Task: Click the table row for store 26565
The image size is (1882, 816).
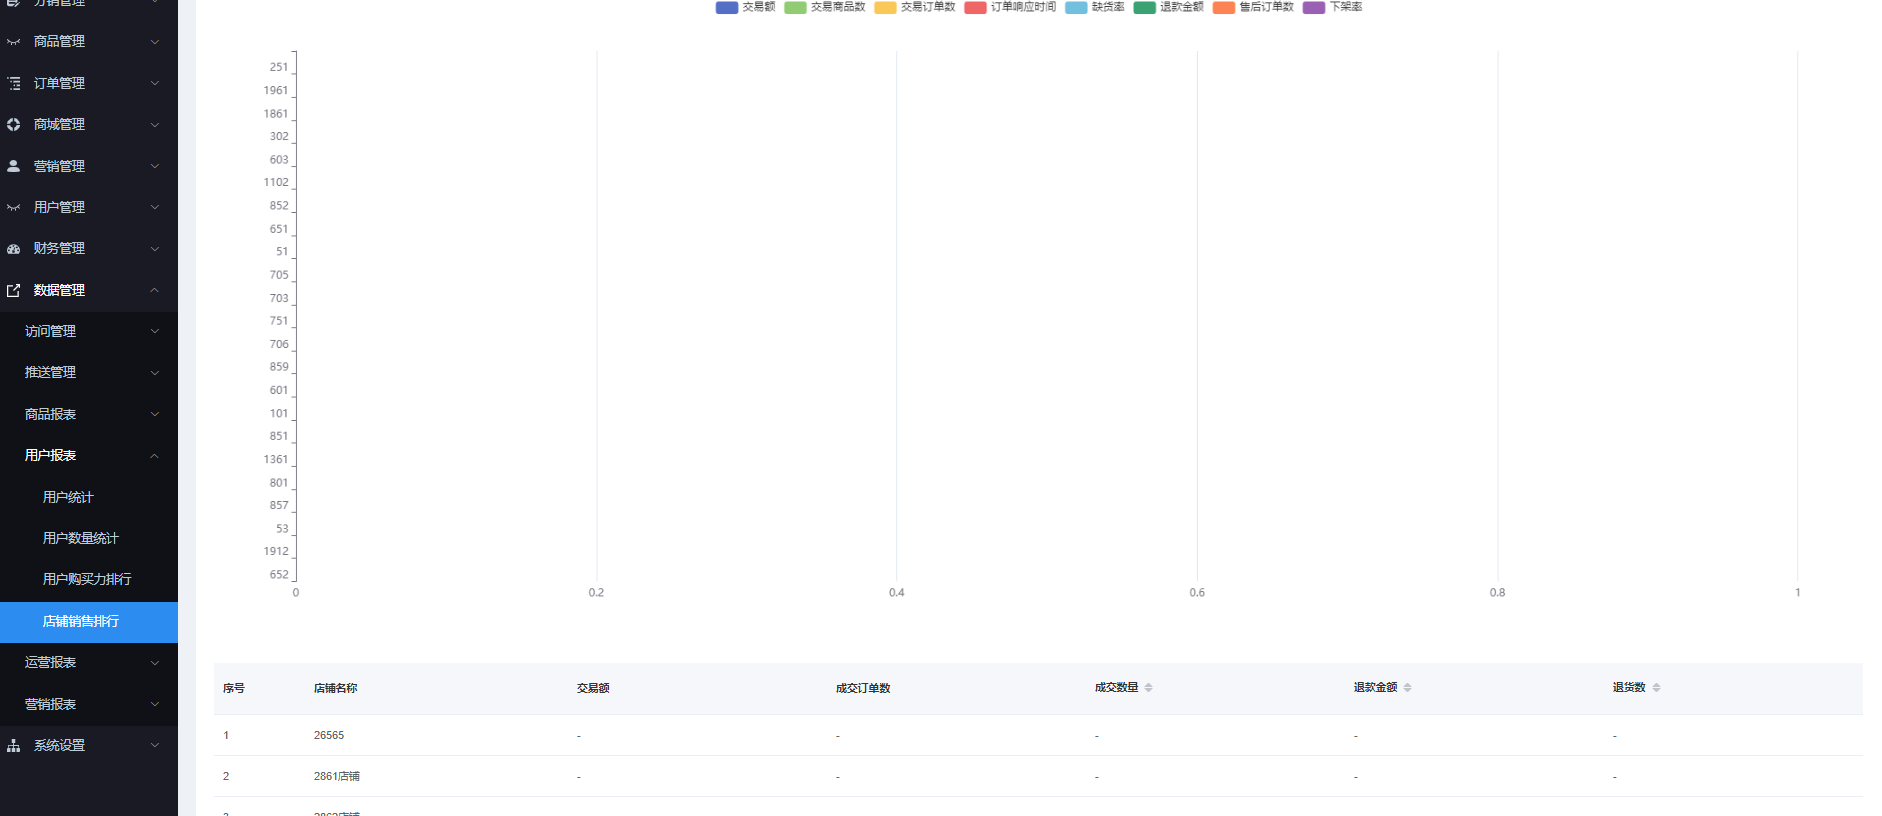Action: click(329, 735)
